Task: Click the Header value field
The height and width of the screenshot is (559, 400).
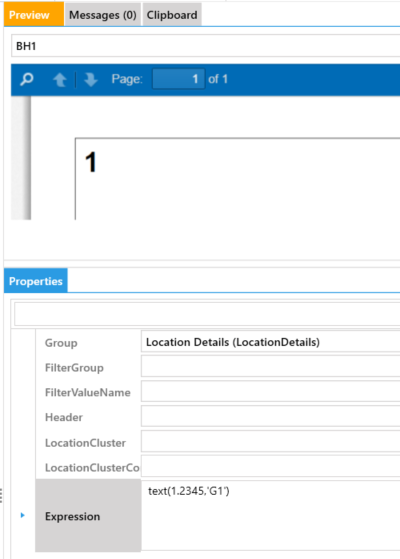Action: (x=271, y=416)
